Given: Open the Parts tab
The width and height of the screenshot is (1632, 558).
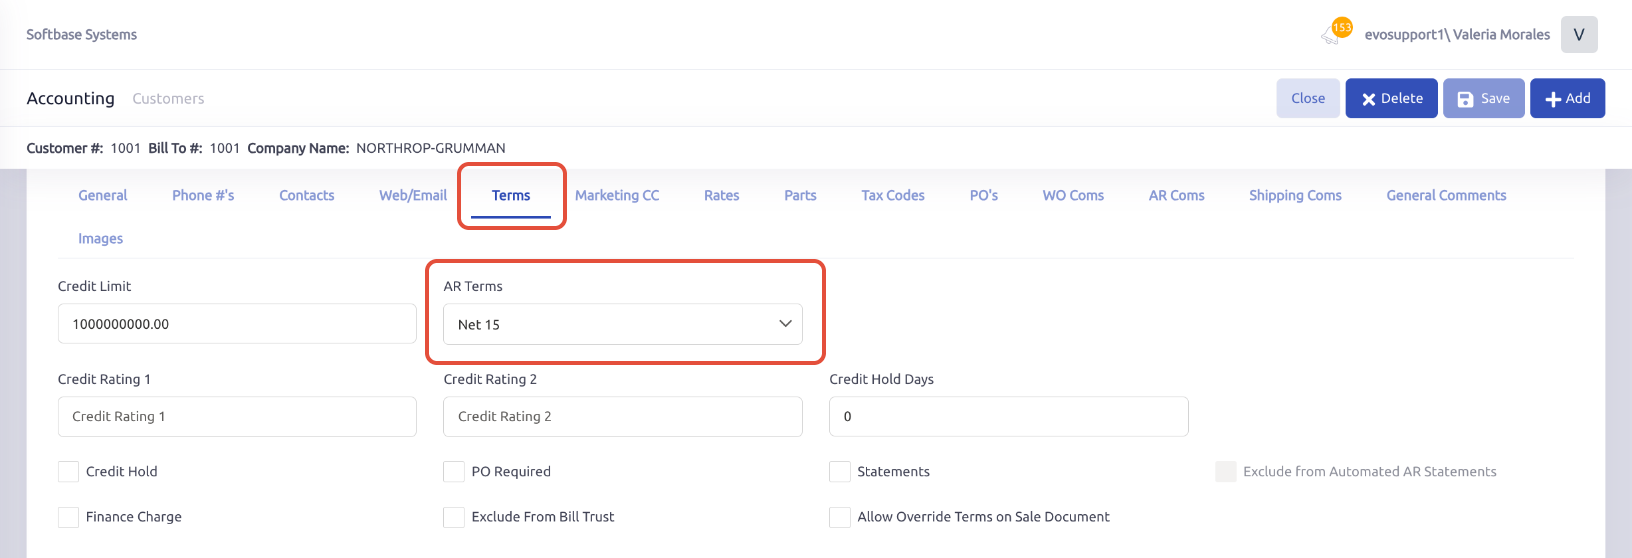Looking at the screenshot, I should (x=800, y=195).
